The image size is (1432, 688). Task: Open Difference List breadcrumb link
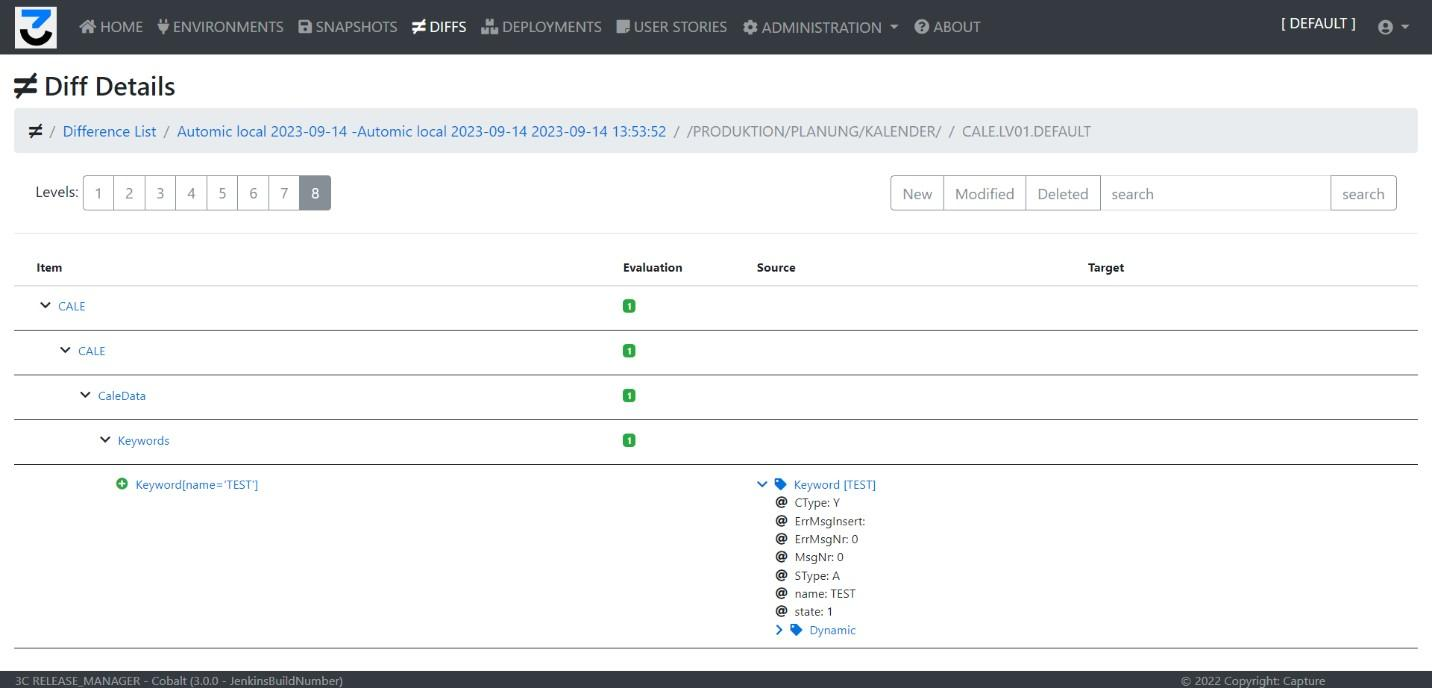click(x=109, y=131)
